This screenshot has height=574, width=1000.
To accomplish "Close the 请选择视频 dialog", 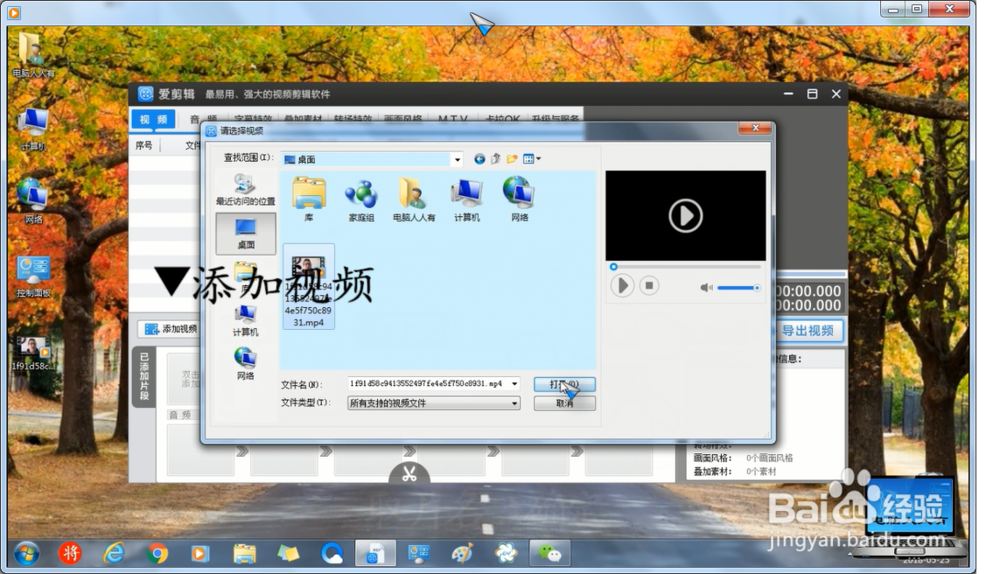I will (x=755, y=128).
